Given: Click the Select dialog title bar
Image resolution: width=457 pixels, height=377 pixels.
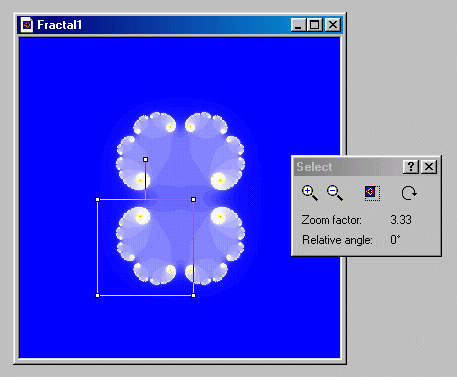Looking at the screenshot, I should click(348, 167).
